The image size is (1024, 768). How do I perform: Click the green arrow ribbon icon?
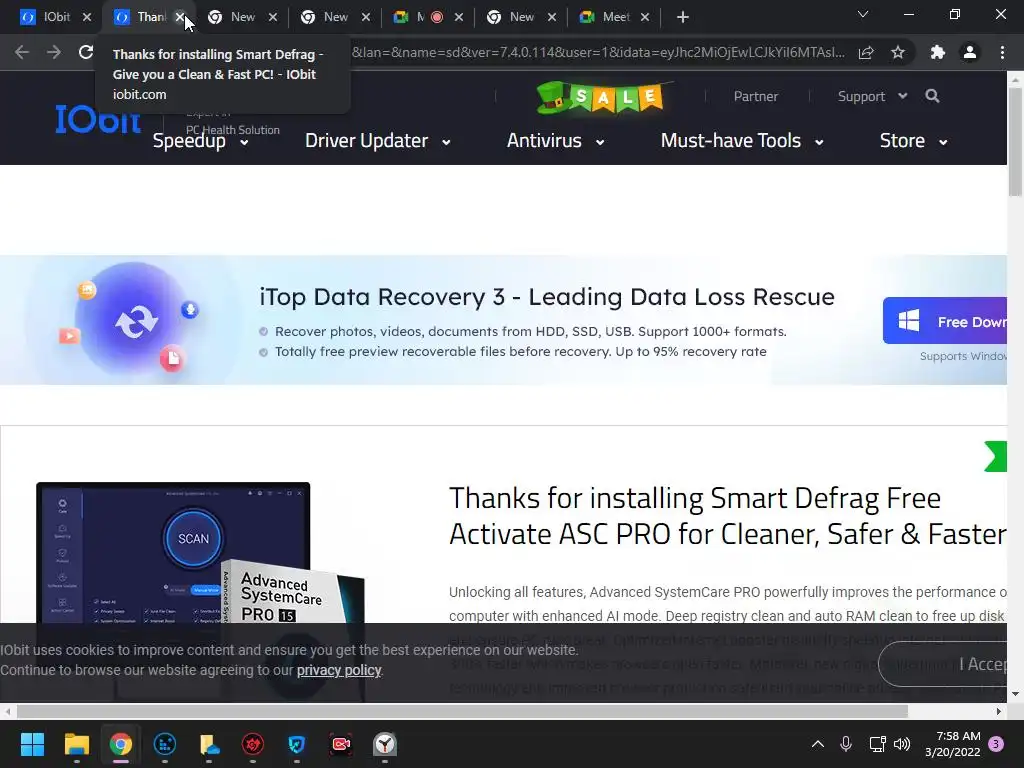point(995,456)
